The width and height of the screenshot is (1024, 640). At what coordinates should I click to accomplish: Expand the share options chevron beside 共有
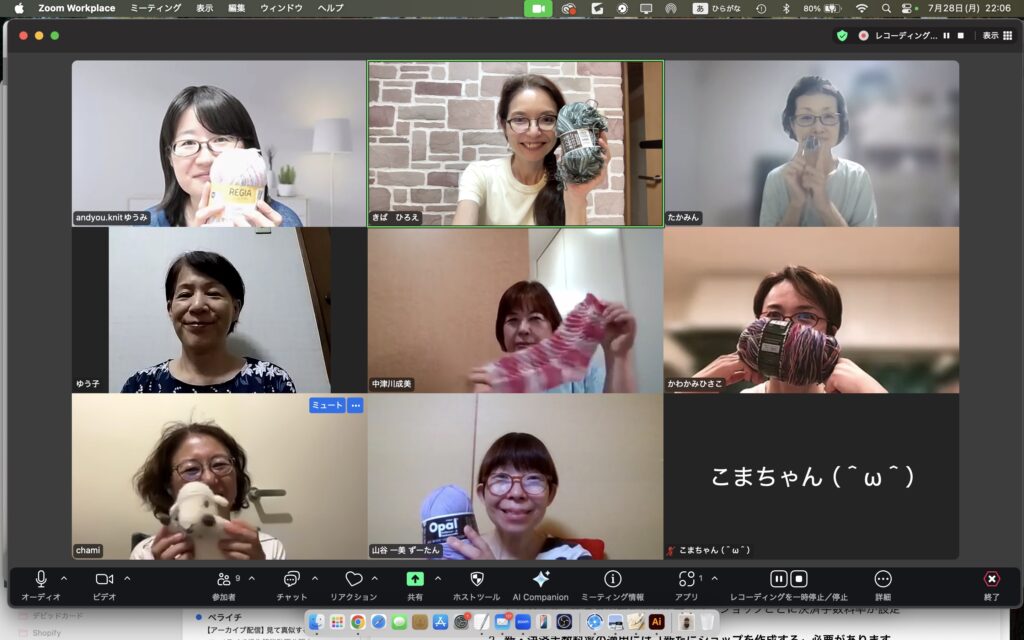[437, 578]
